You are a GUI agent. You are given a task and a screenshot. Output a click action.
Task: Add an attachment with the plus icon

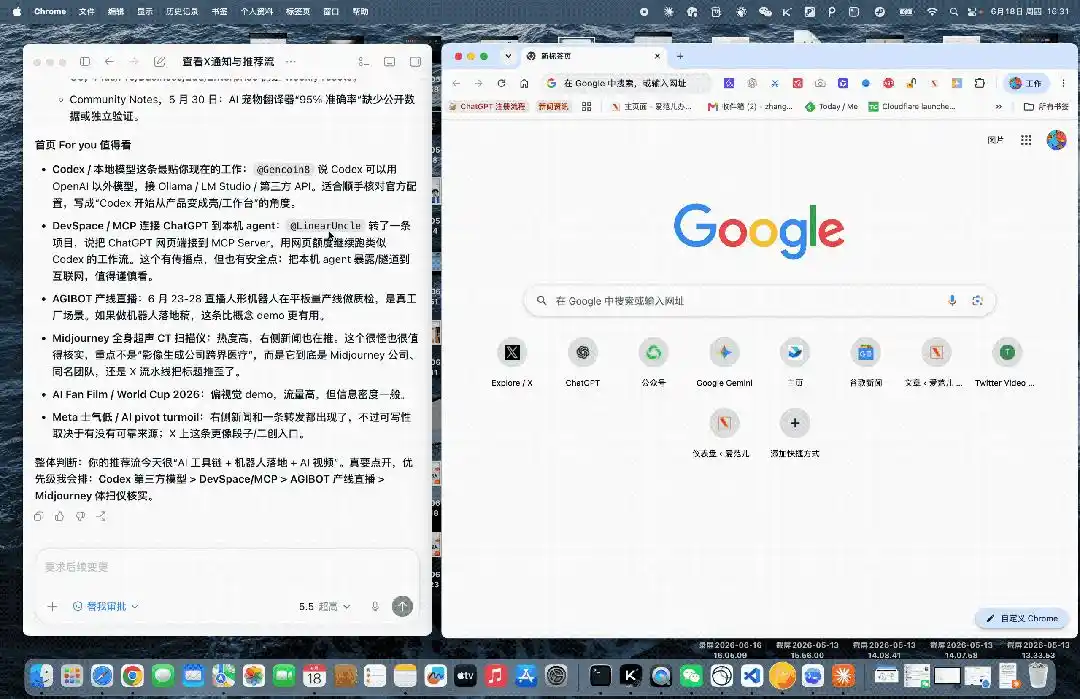pos(52,606)
